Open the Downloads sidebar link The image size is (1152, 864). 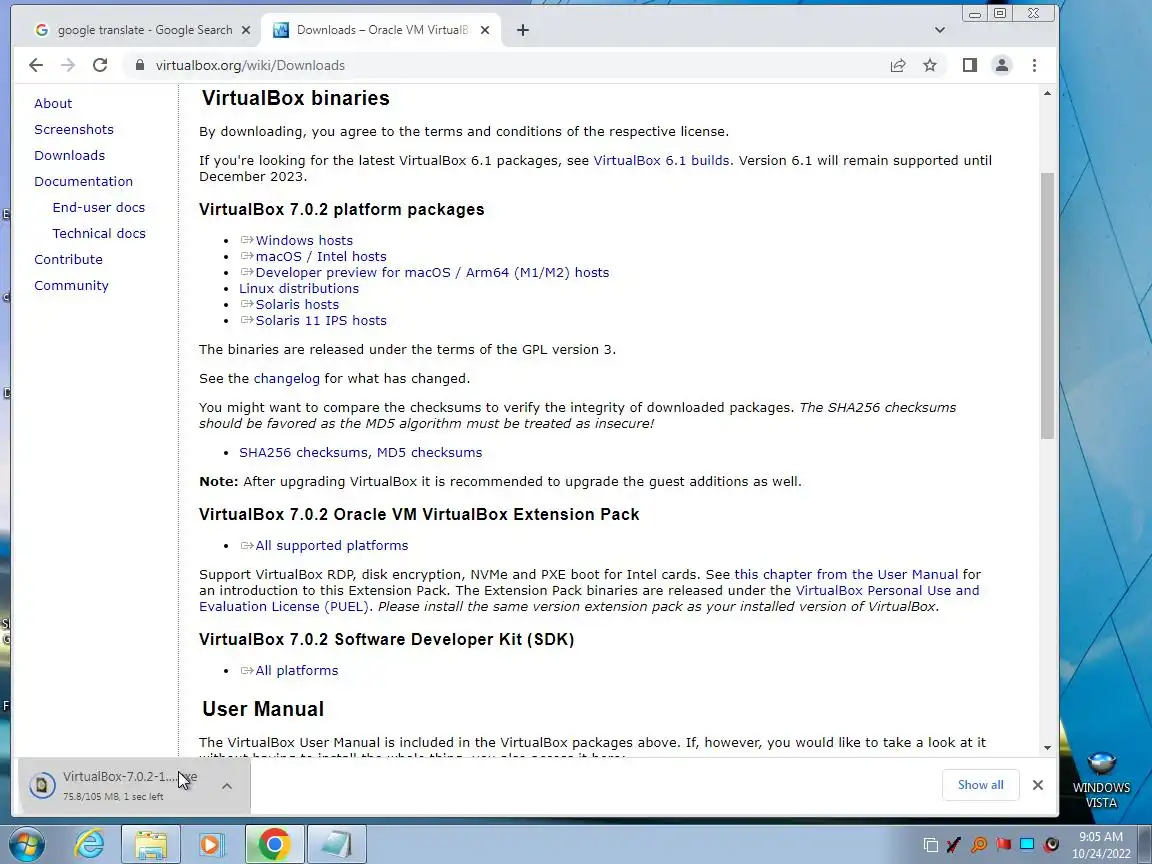pos(69,156)
